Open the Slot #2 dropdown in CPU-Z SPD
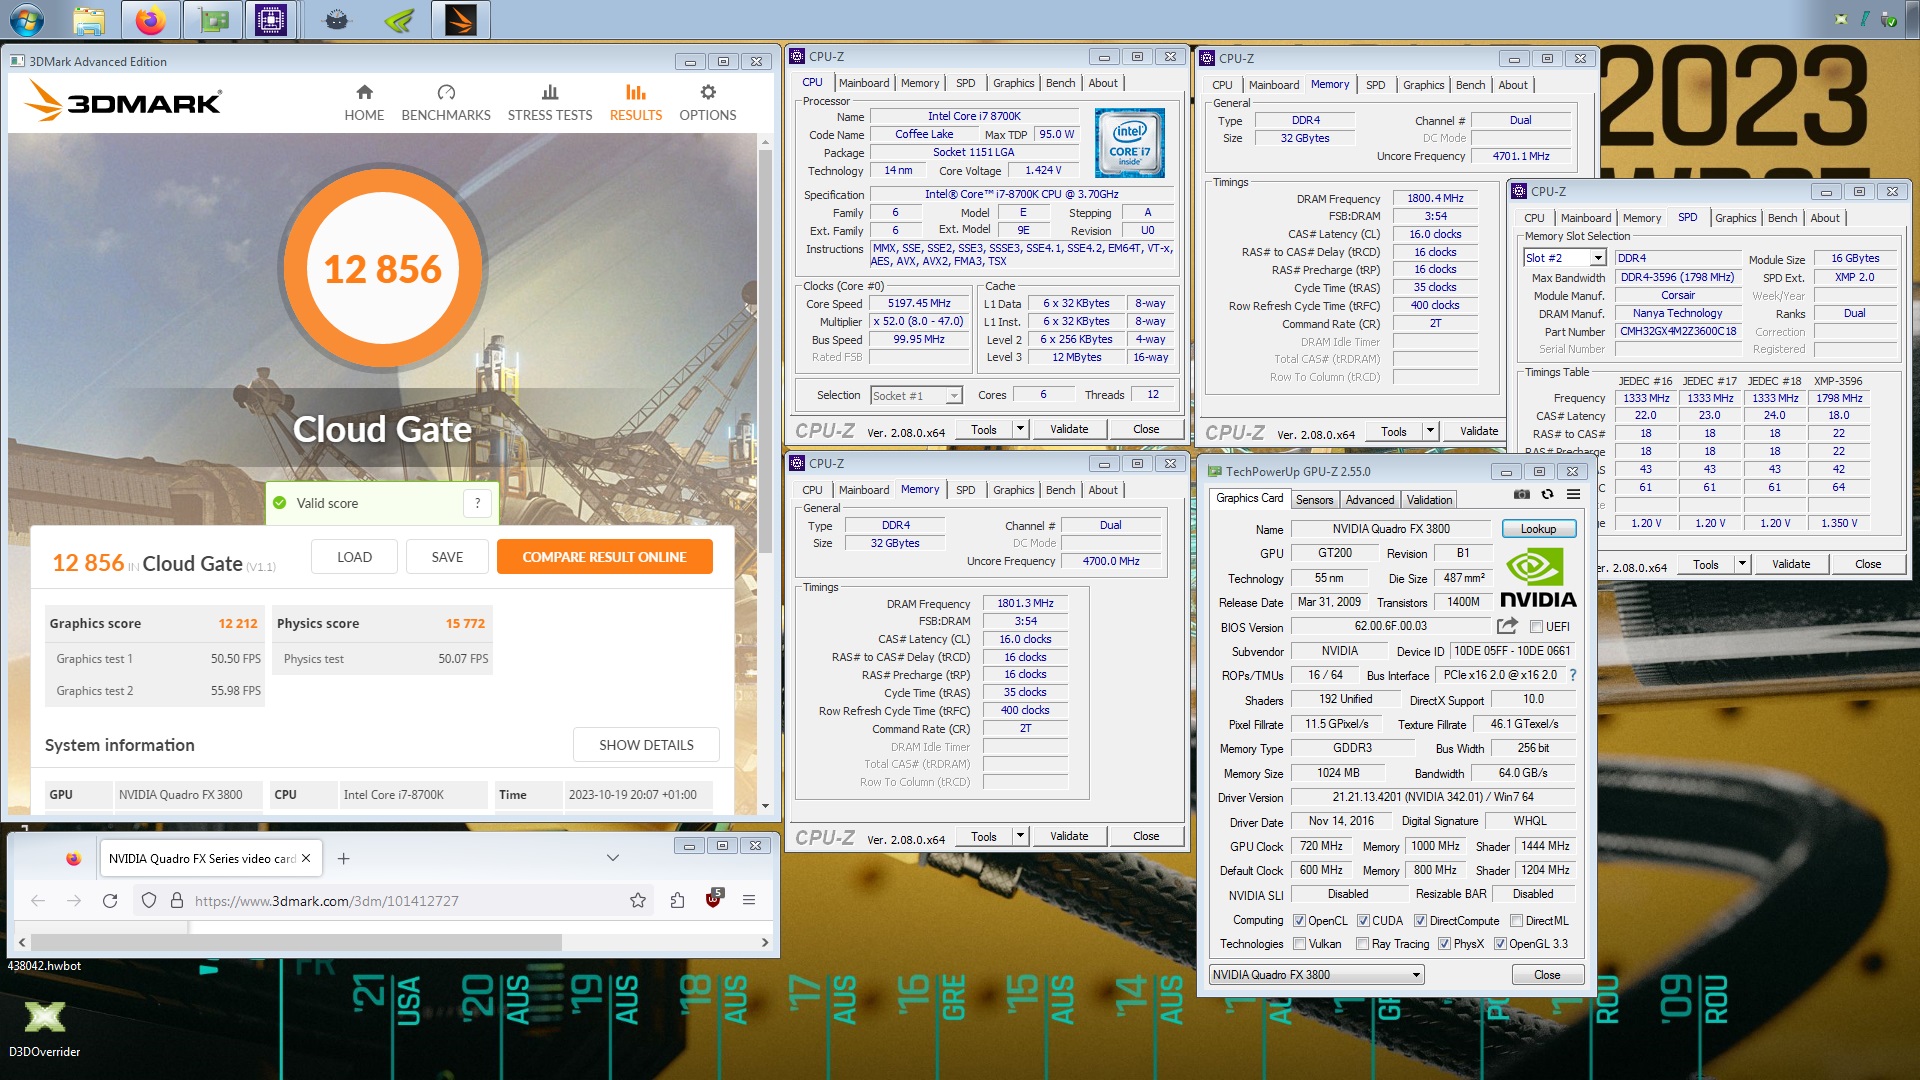 (1565, 258)
